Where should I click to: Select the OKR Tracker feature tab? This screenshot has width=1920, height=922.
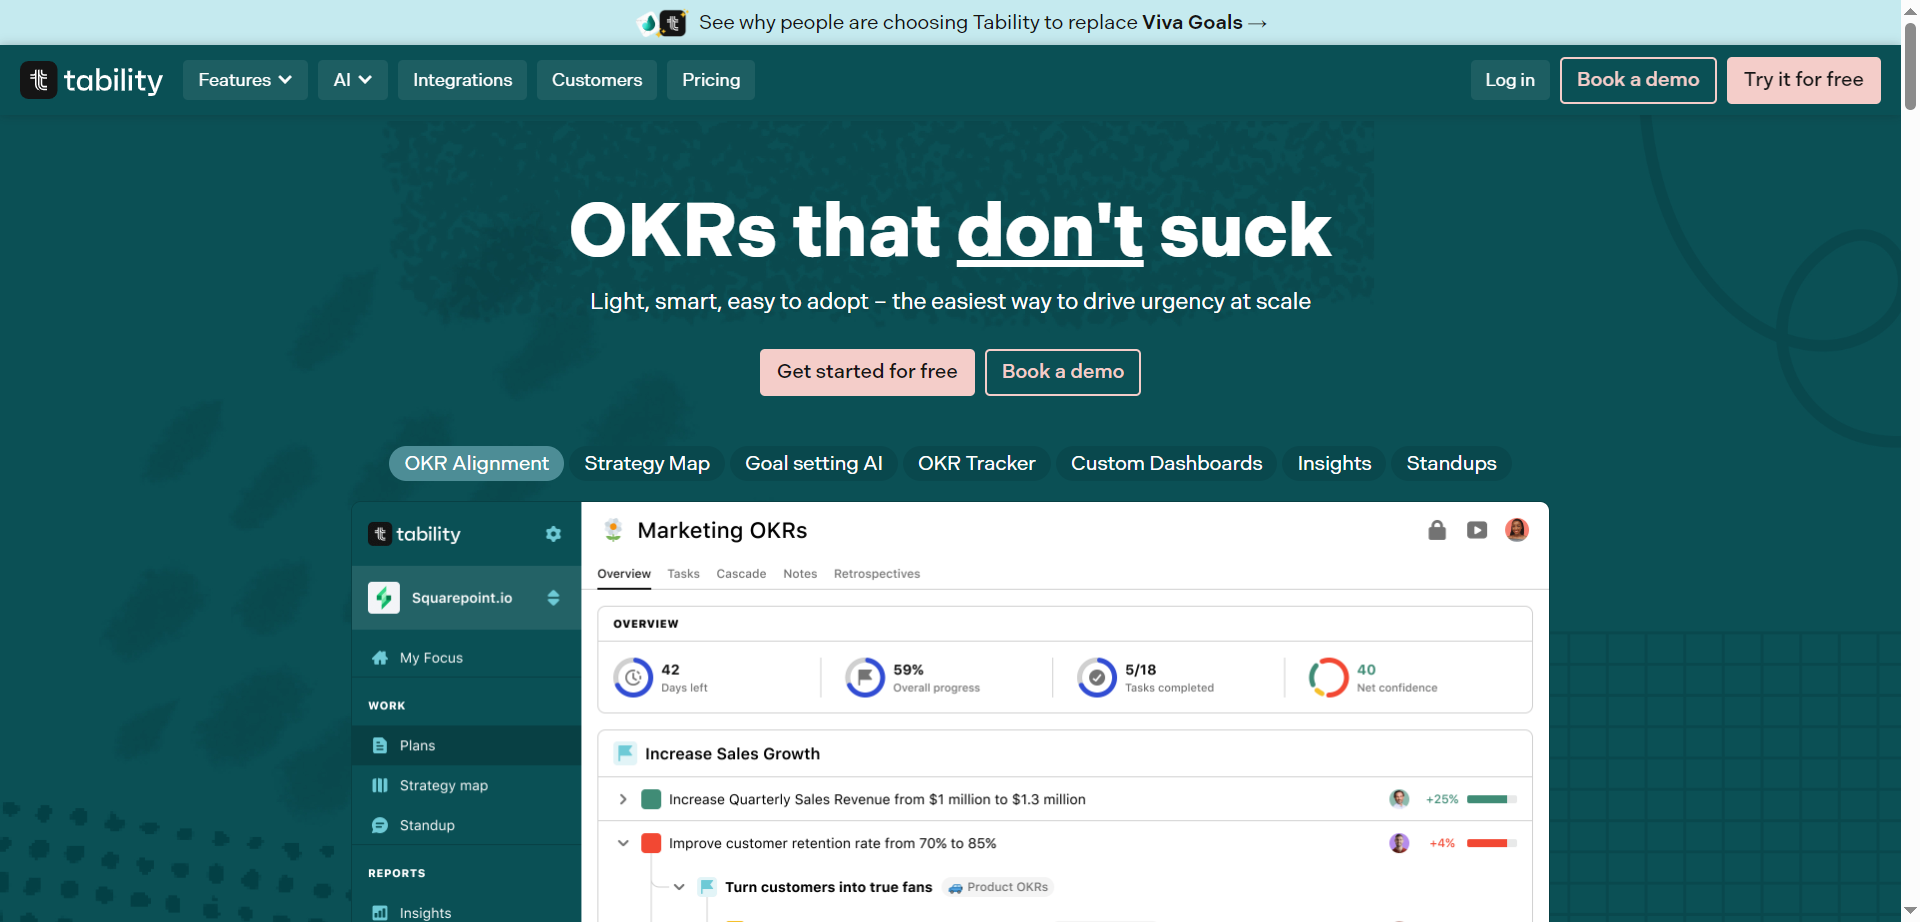pyautogui.click(x=977, y=463)
